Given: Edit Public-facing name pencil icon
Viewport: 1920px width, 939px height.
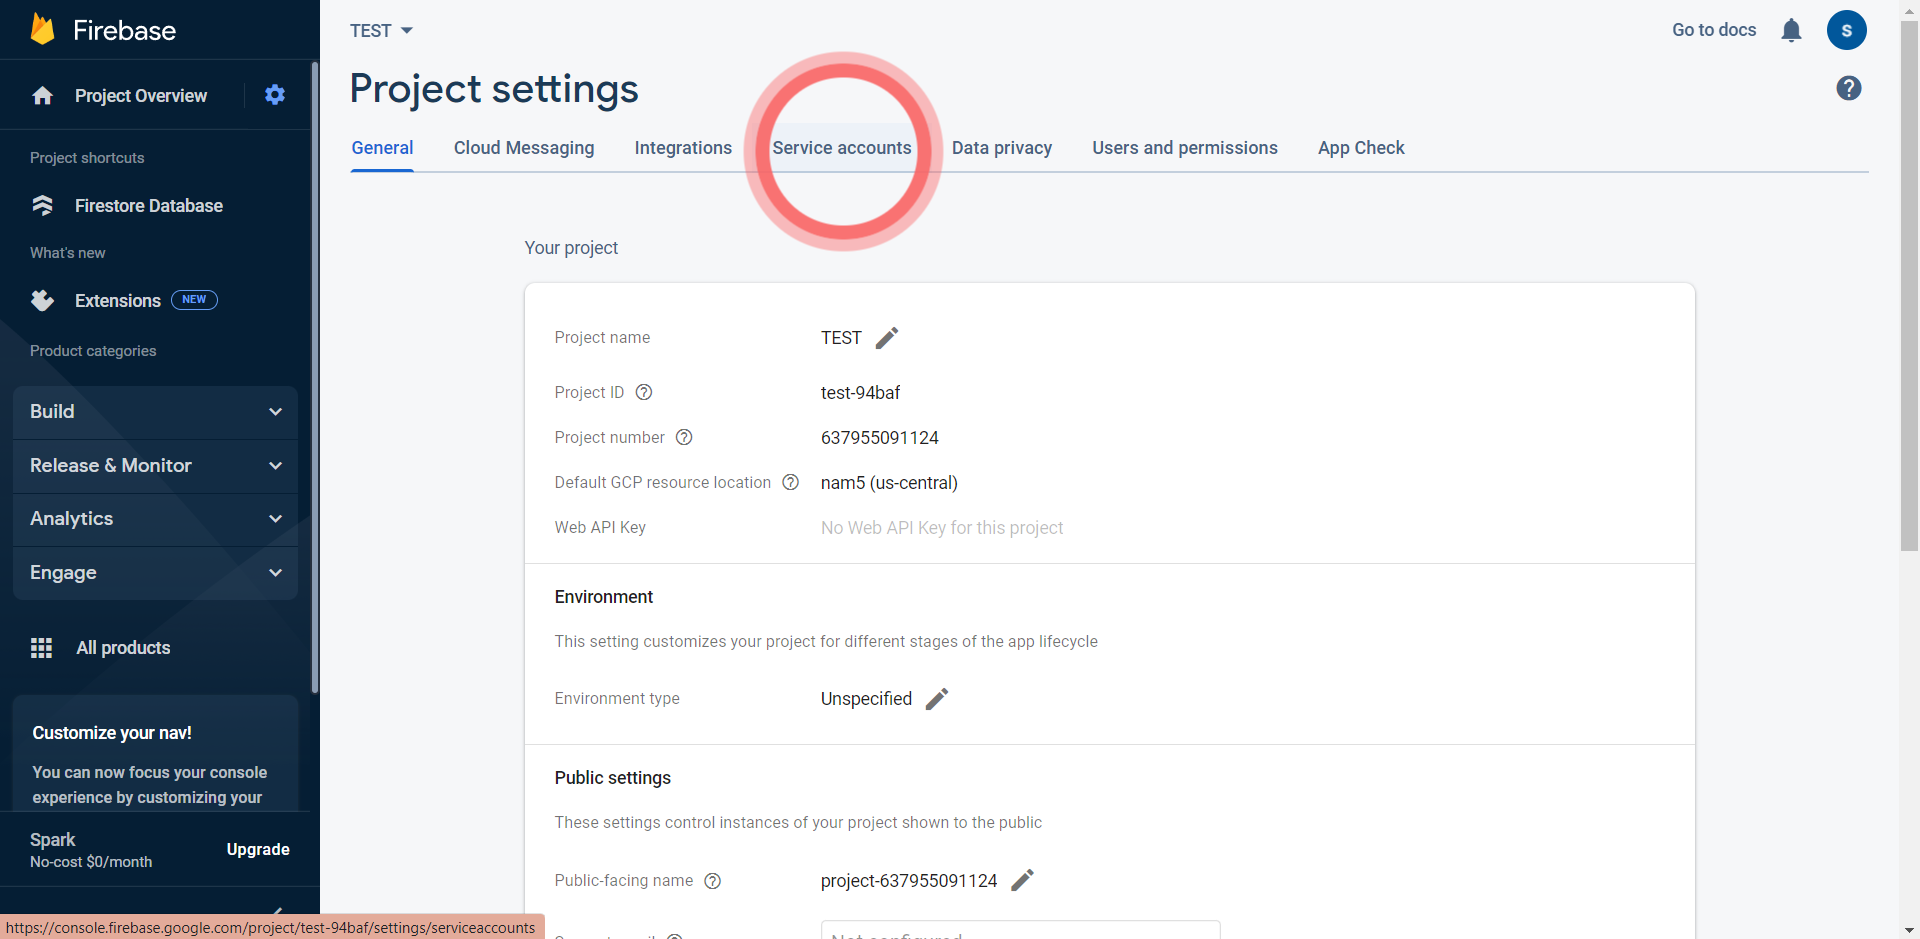Looking at the screenshot, I should coord(1022,880).
